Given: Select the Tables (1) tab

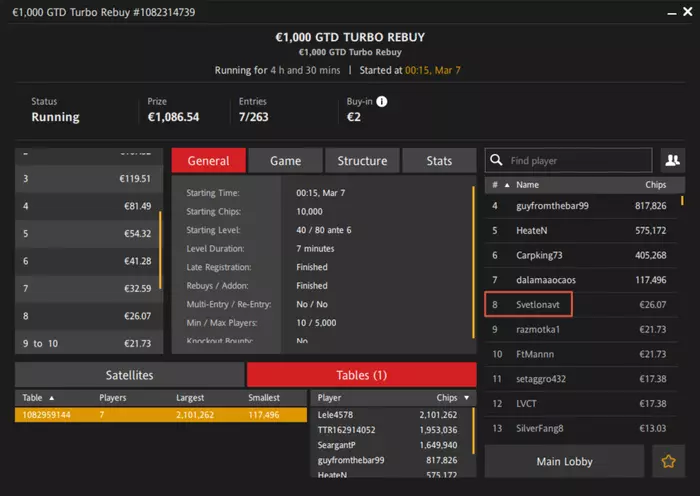Looking at the screenshot, I should coord(362,375).
